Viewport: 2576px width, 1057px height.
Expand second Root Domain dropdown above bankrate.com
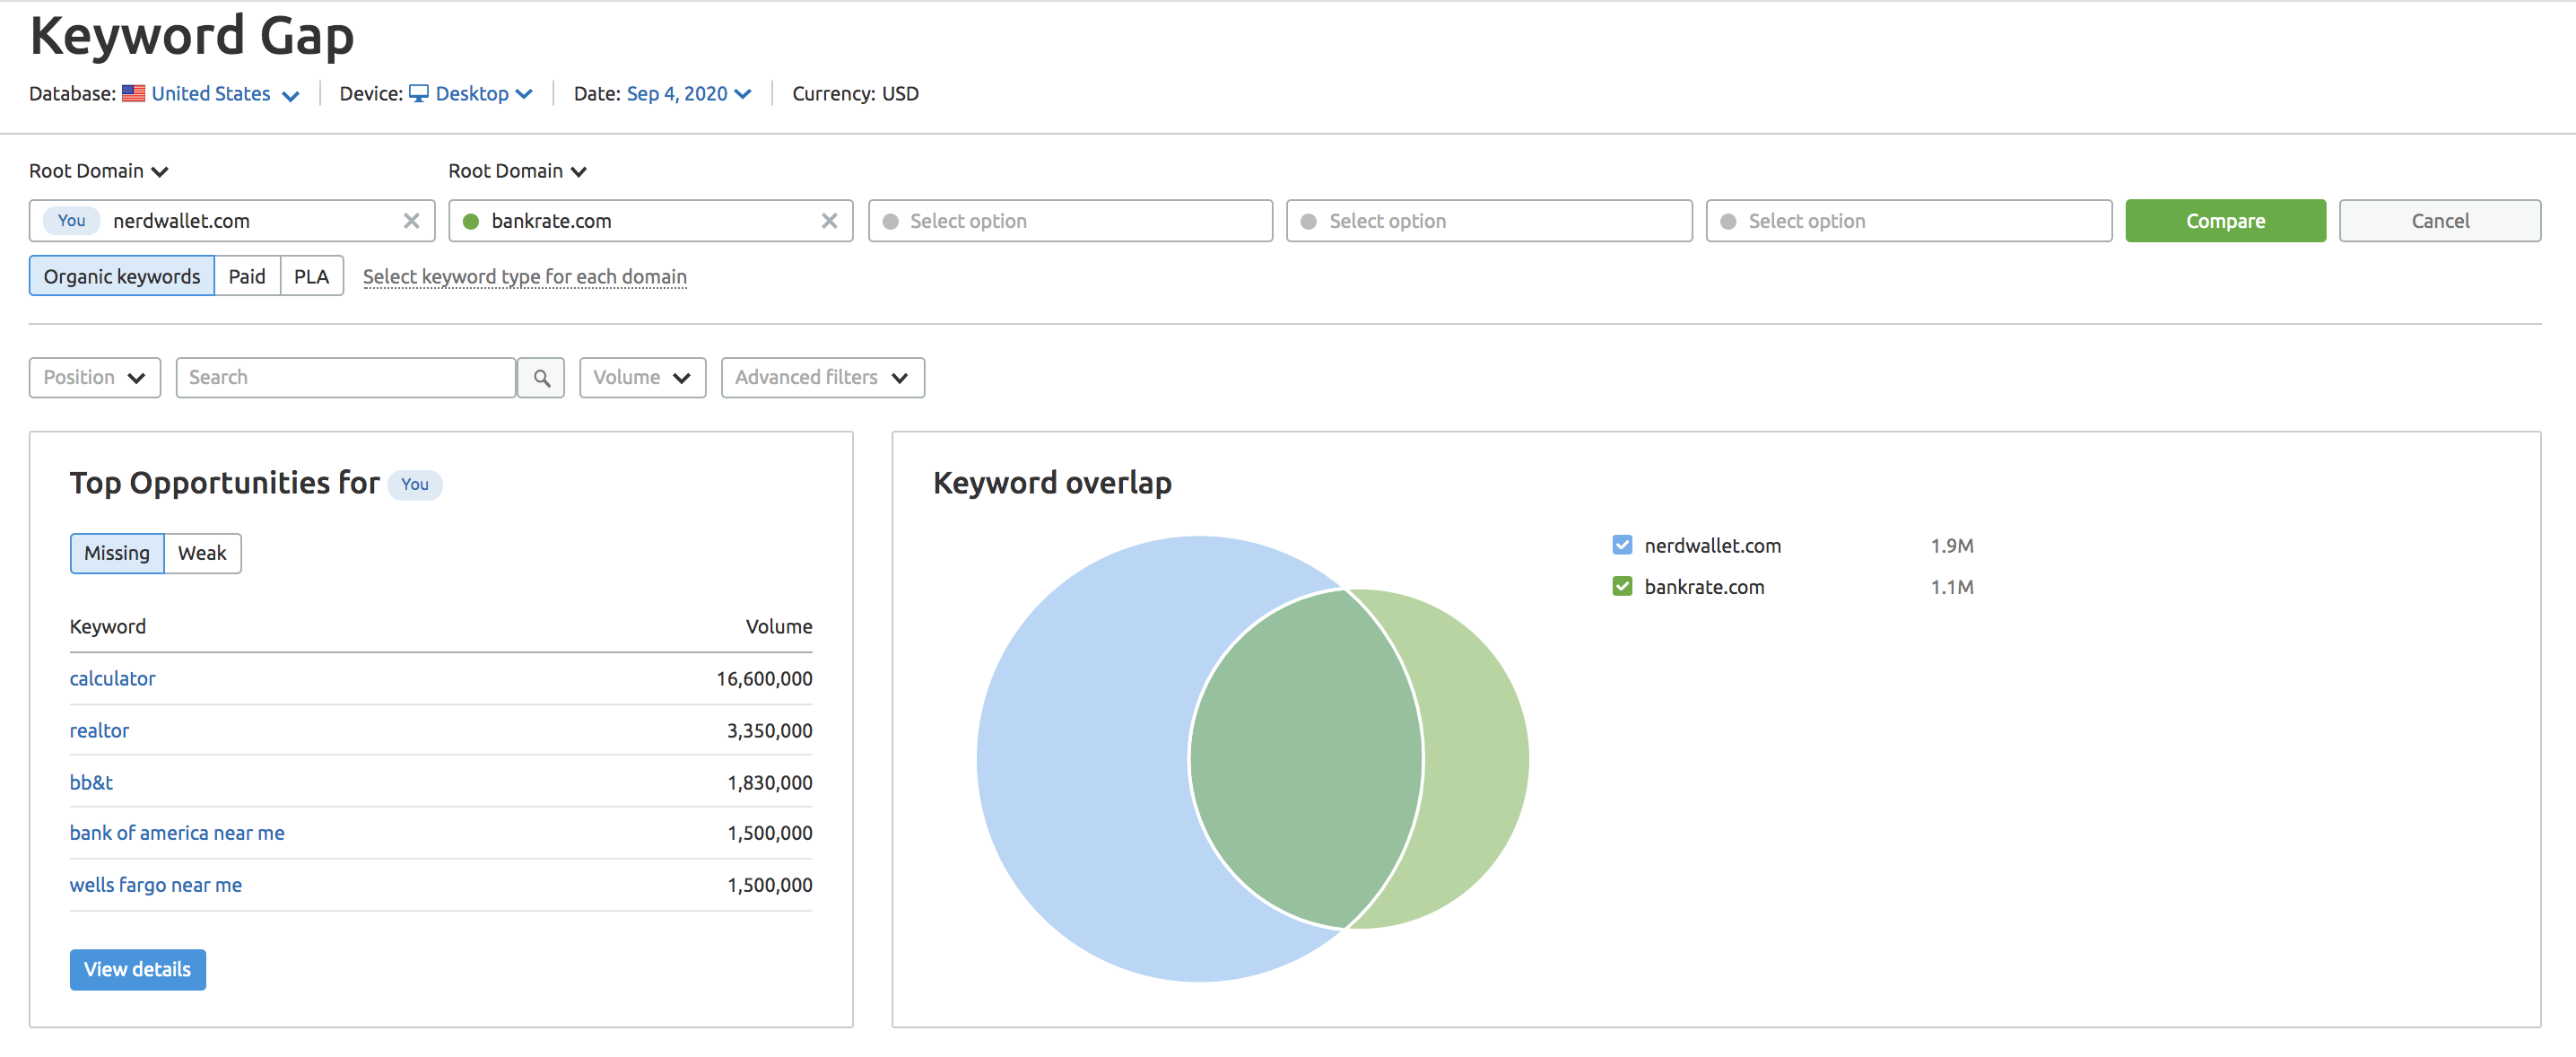click(x=517, y=171)
